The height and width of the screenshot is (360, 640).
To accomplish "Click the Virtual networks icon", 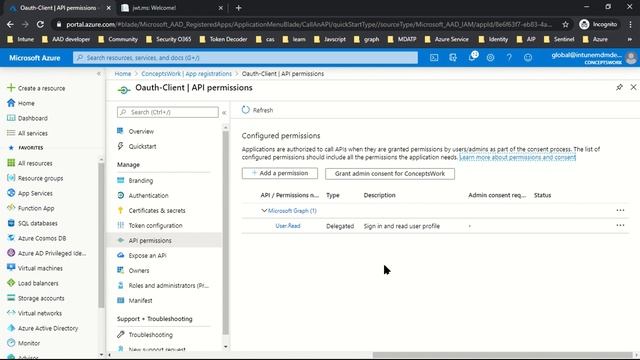I will [x=11, y=313].
